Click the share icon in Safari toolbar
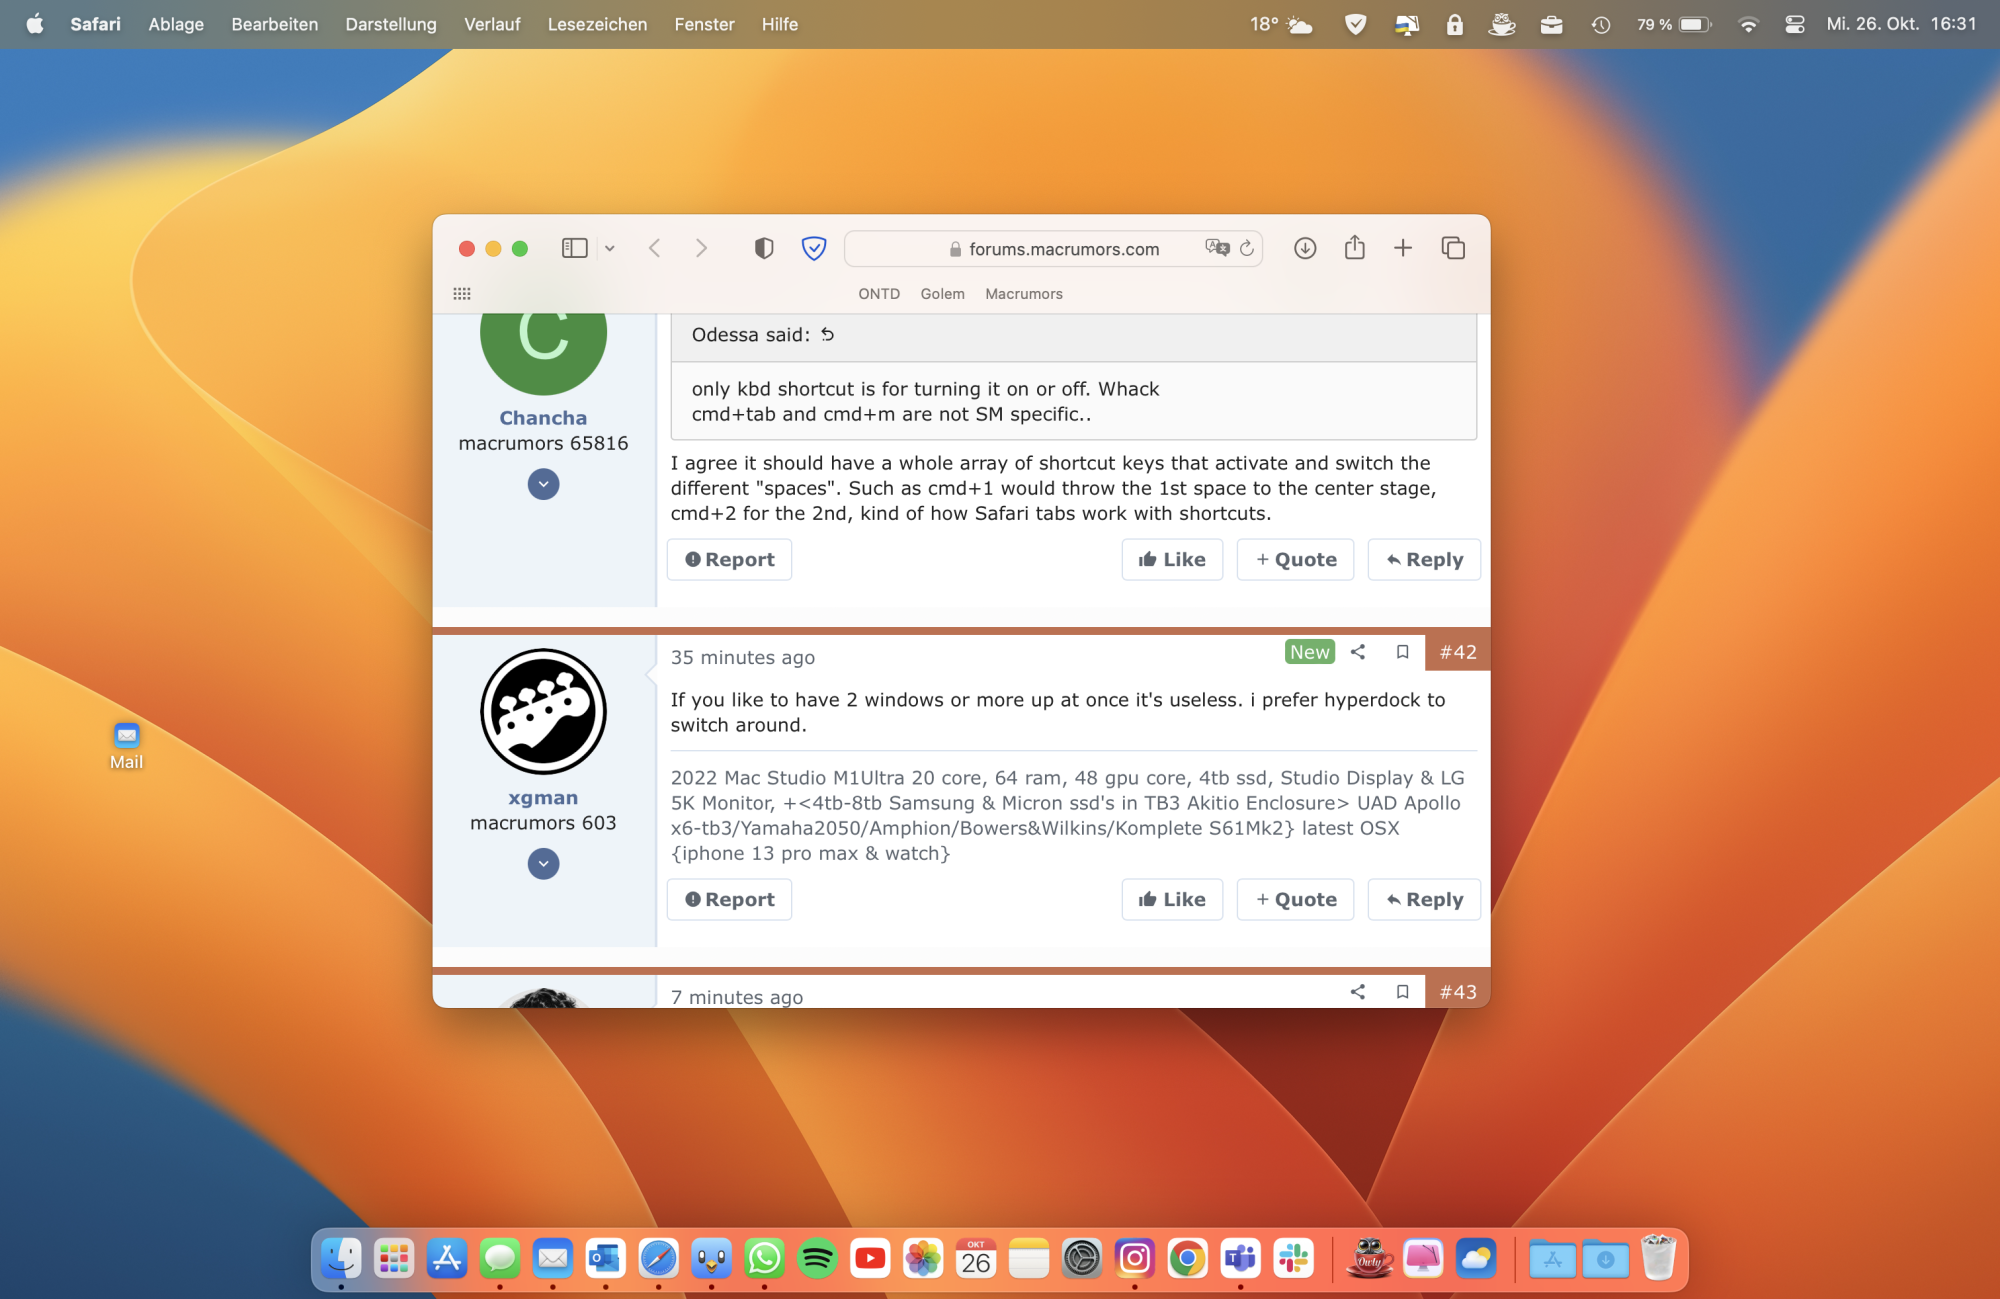The width and height of the screenshot is (2000, 1299). point(1354,248)
